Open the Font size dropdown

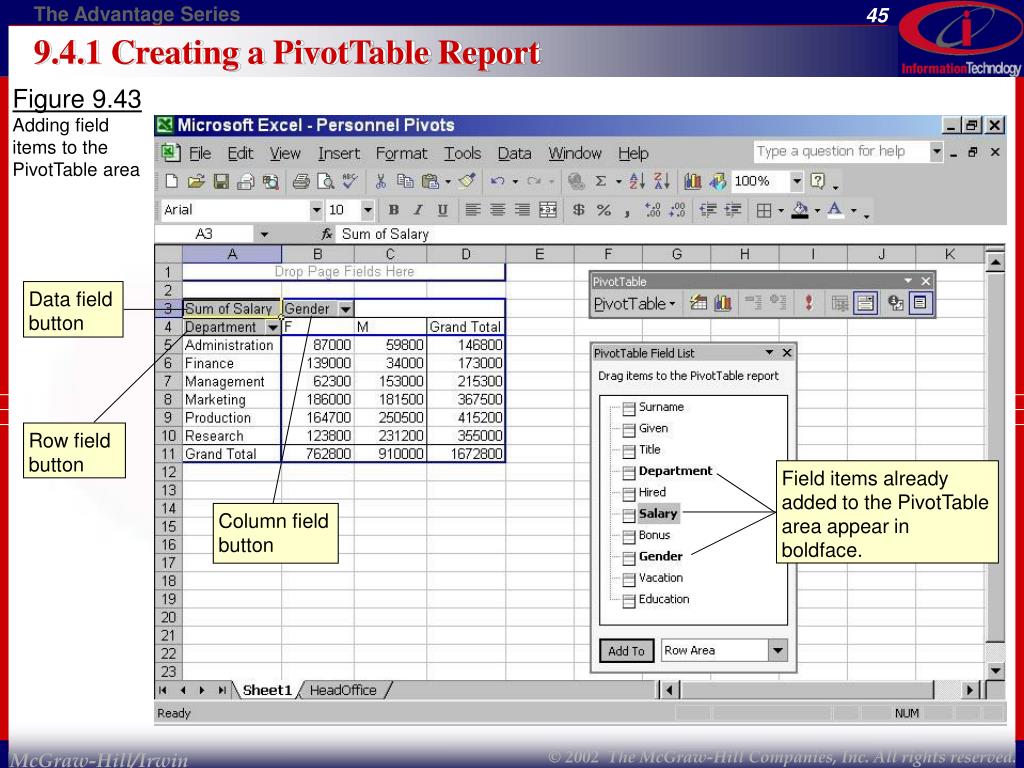click(367, 210)
